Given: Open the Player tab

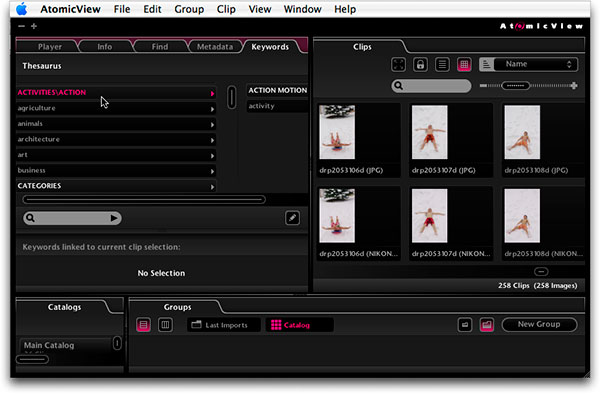Looking at the screenshot, I should pyautogui.click(x=50, y=47).
